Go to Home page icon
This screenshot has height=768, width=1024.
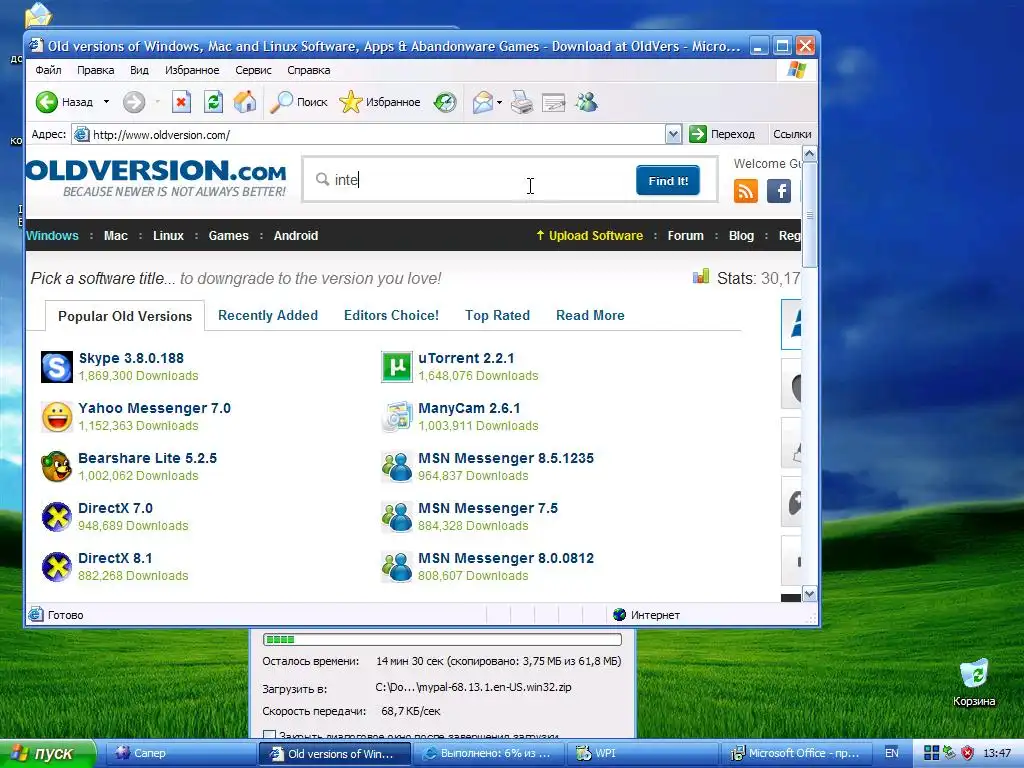(x=245, y=102)
